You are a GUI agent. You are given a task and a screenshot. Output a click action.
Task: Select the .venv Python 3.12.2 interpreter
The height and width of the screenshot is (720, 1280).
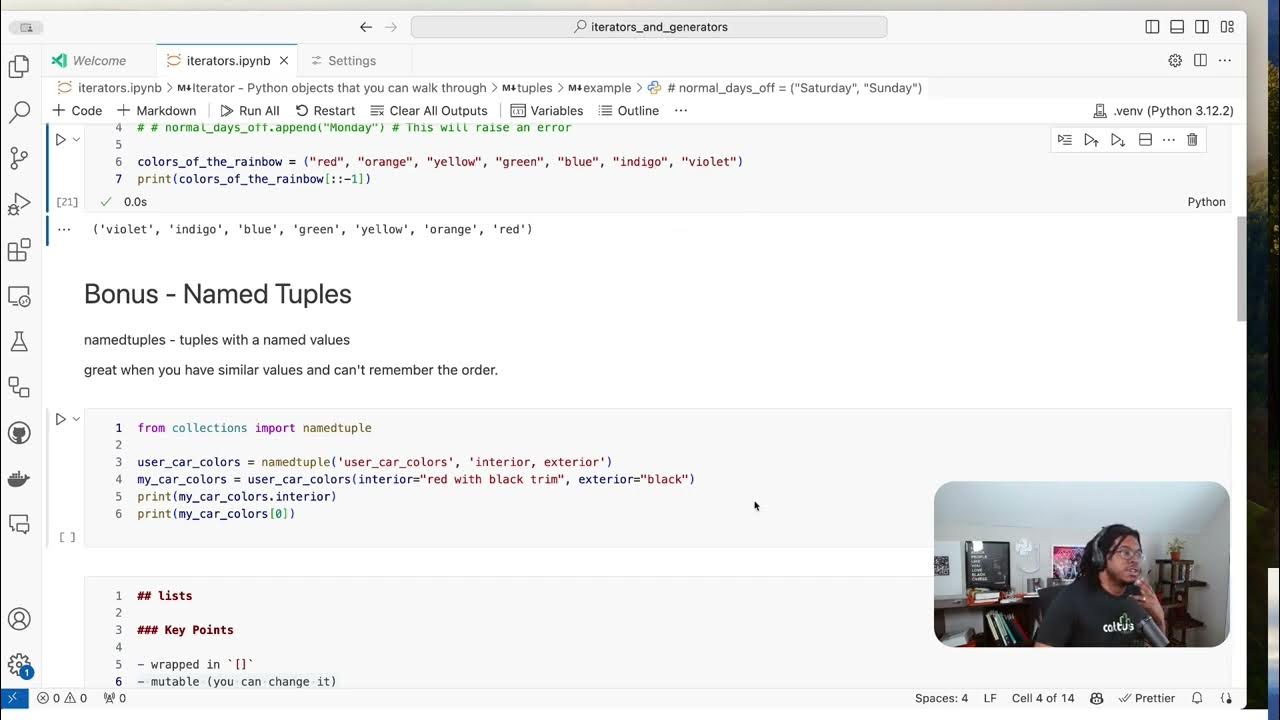pos(1163,111)
